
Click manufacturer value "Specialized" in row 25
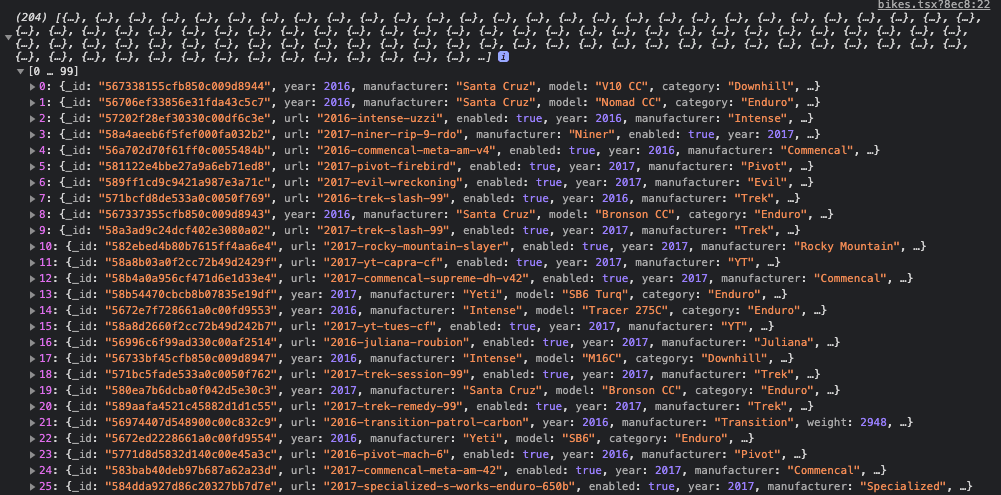tap(903, 485)
